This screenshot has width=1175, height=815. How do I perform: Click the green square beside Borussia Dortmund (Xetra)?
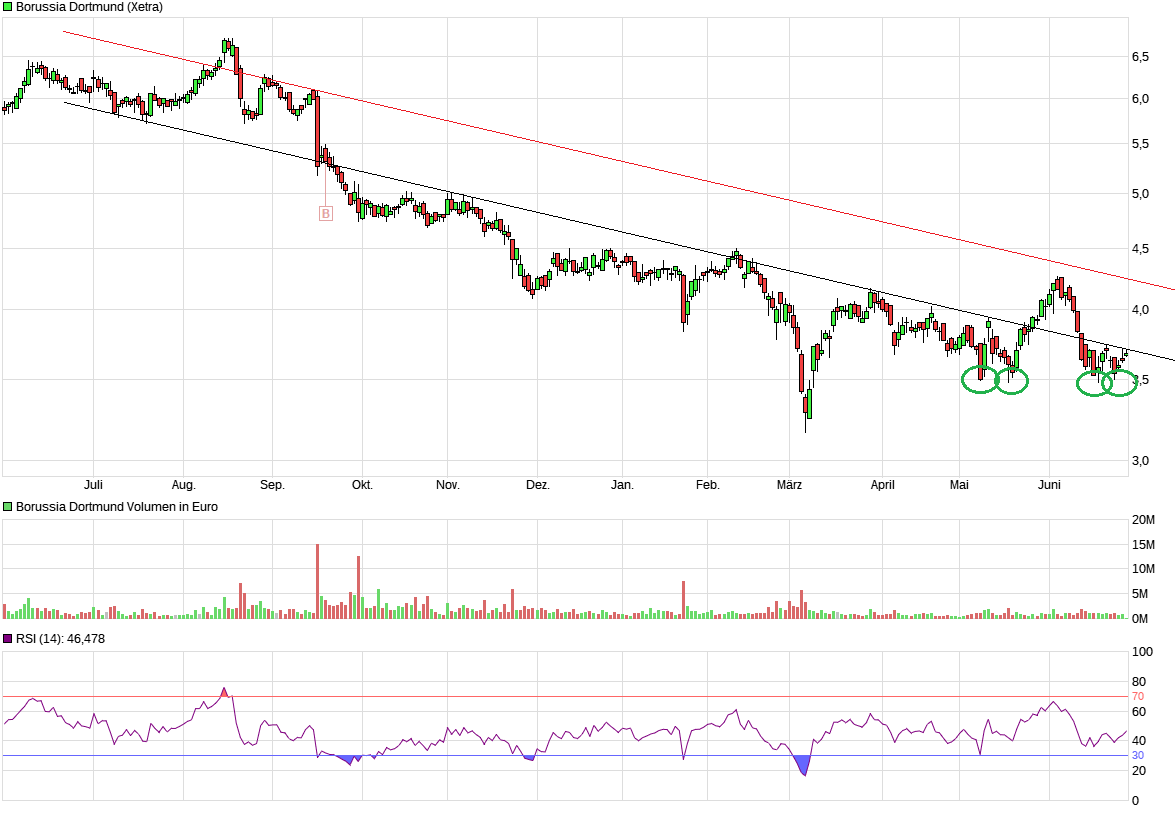click(x=8, y=7)
